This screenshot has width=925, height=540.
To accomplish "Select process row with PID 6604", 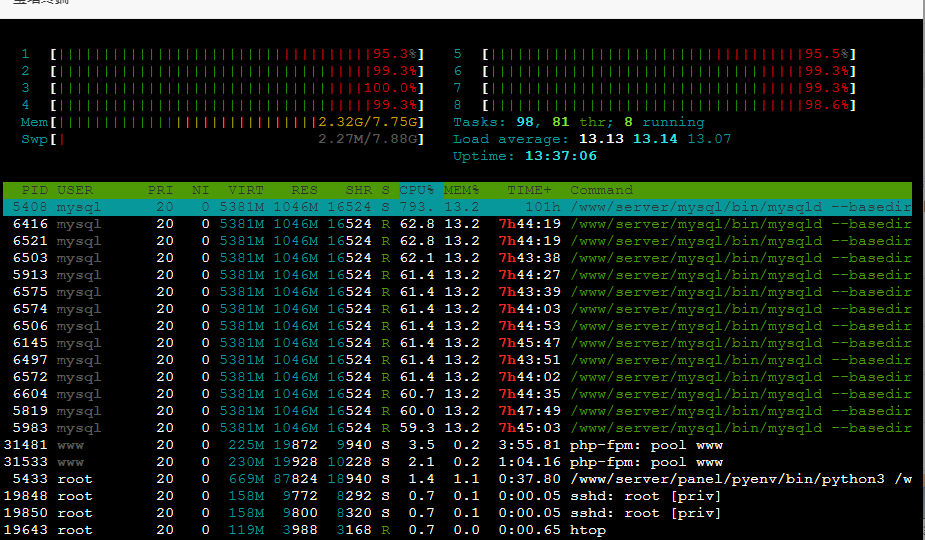I will point(457,394).
